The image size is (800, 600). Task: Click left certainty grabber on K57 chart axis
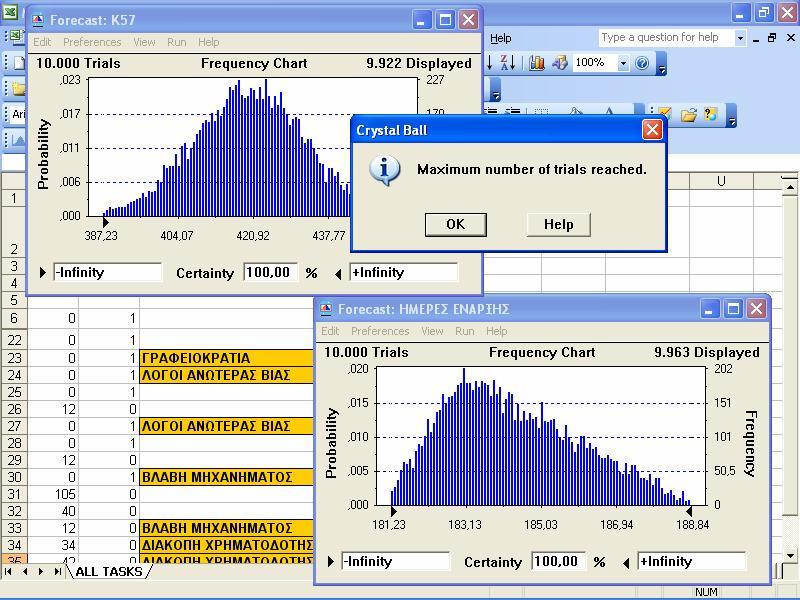tap(105, 222)
